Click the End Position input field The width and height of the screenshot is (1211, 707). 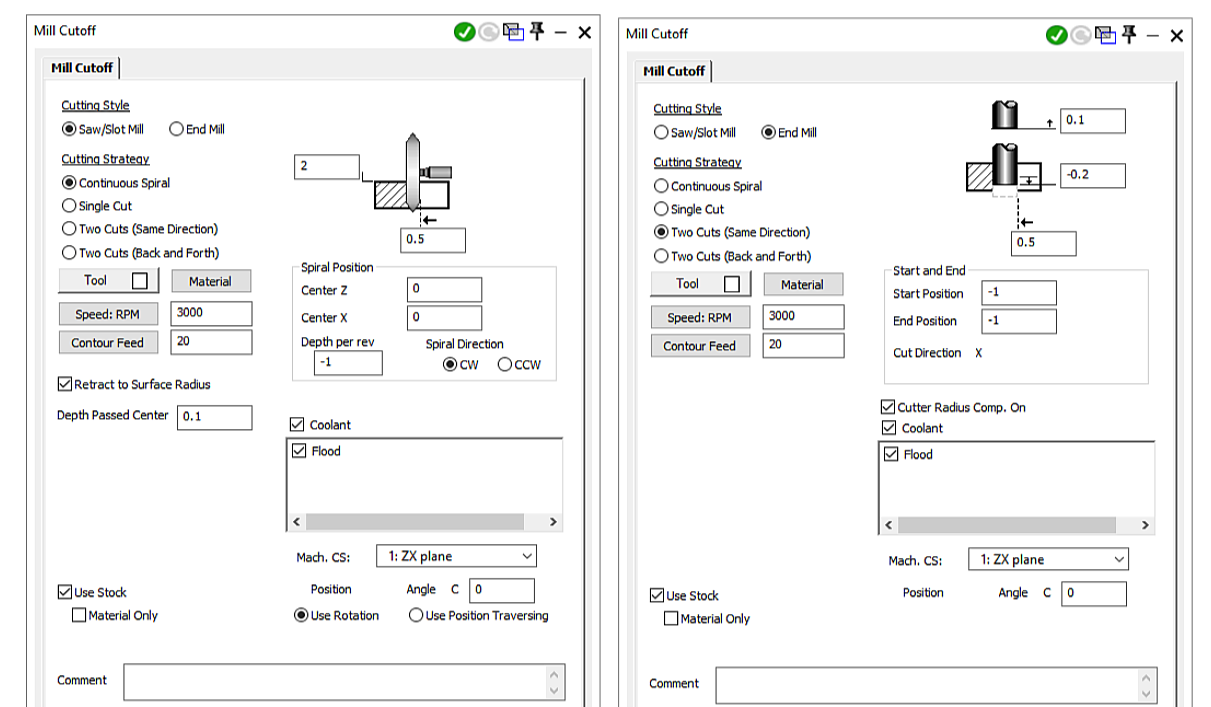(1019, 321)
